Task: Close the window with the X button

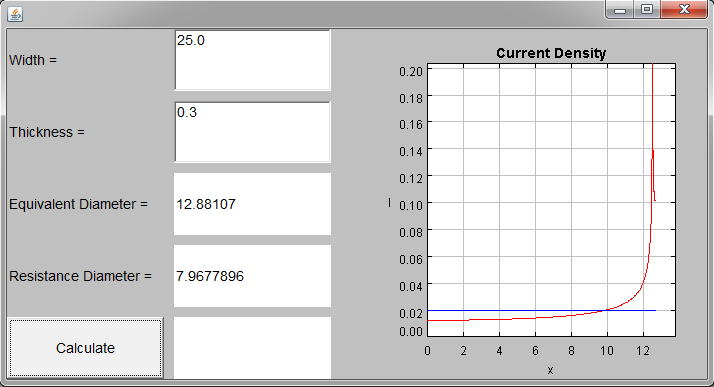Action: pos(684,10)
